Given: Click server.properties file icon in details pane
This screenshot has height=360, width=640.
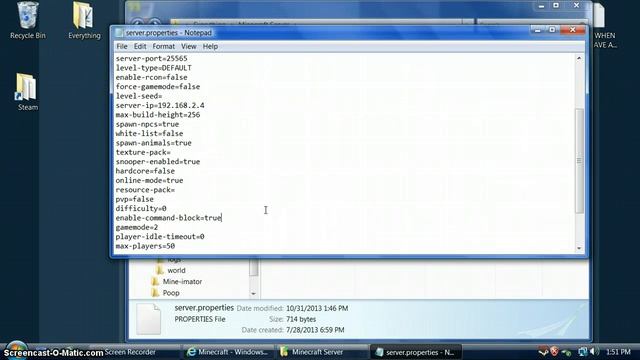Looking at the screenshot, I should [148, 319].
